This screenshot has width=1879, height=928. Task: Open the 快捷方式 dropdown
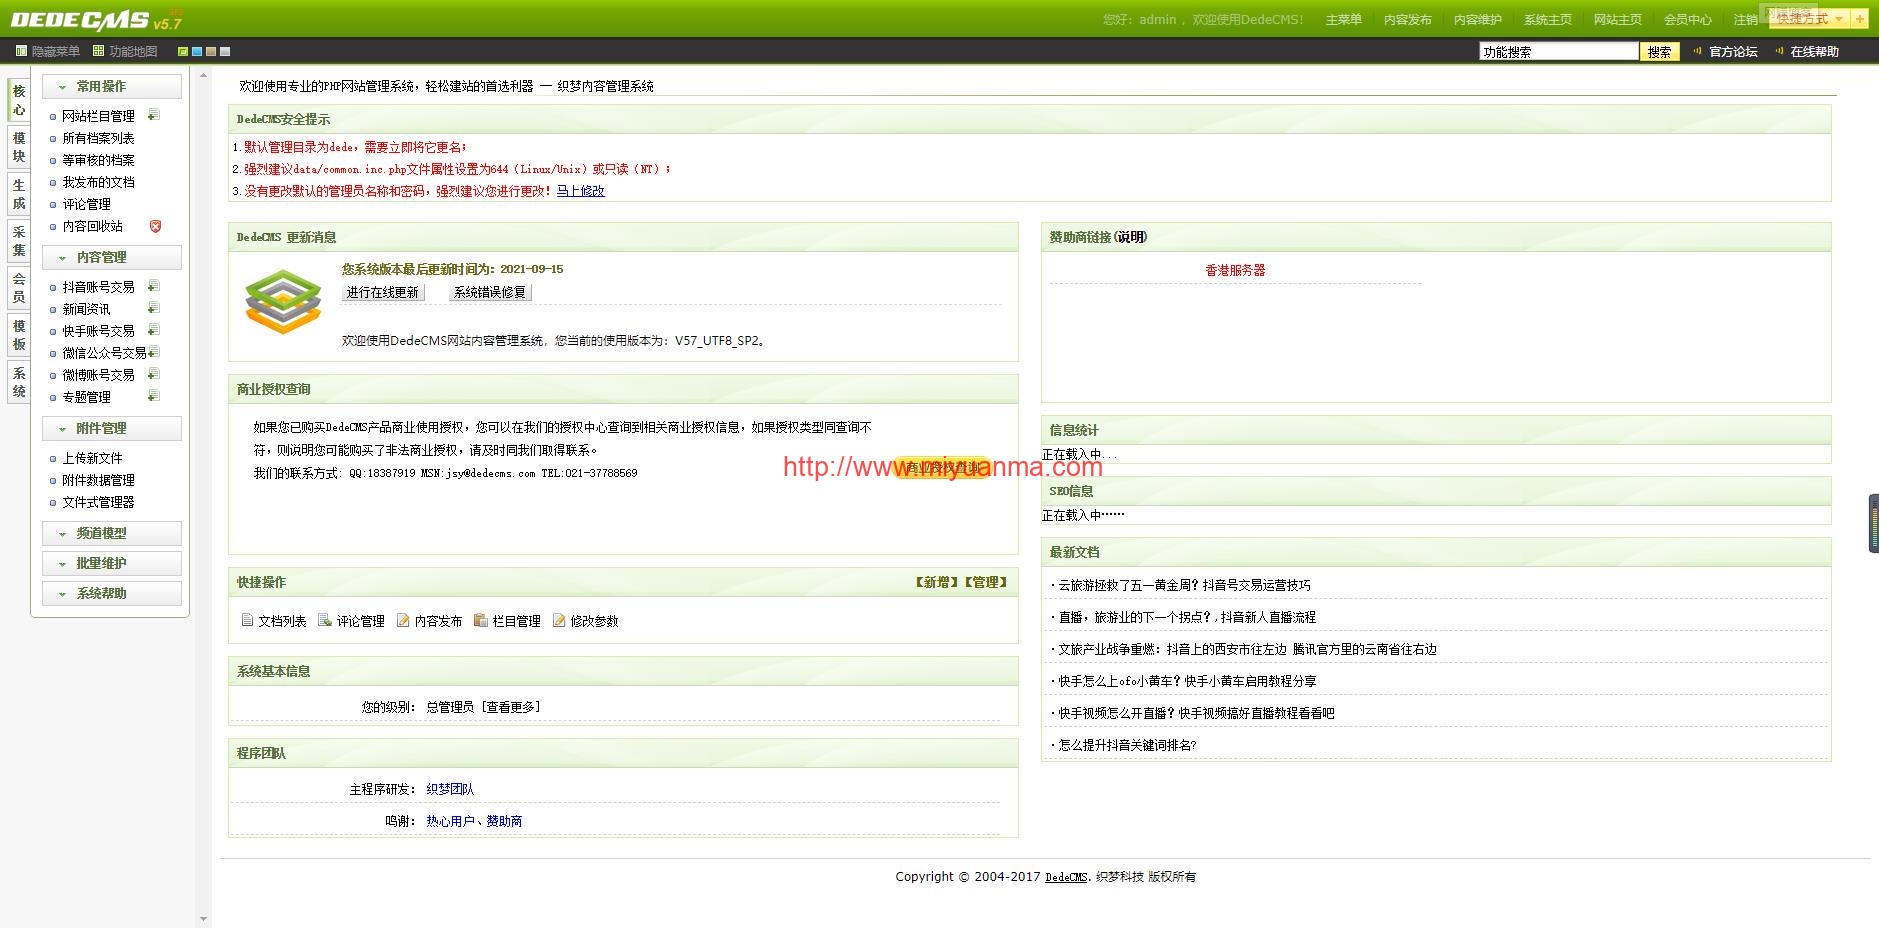point(1809,19)
